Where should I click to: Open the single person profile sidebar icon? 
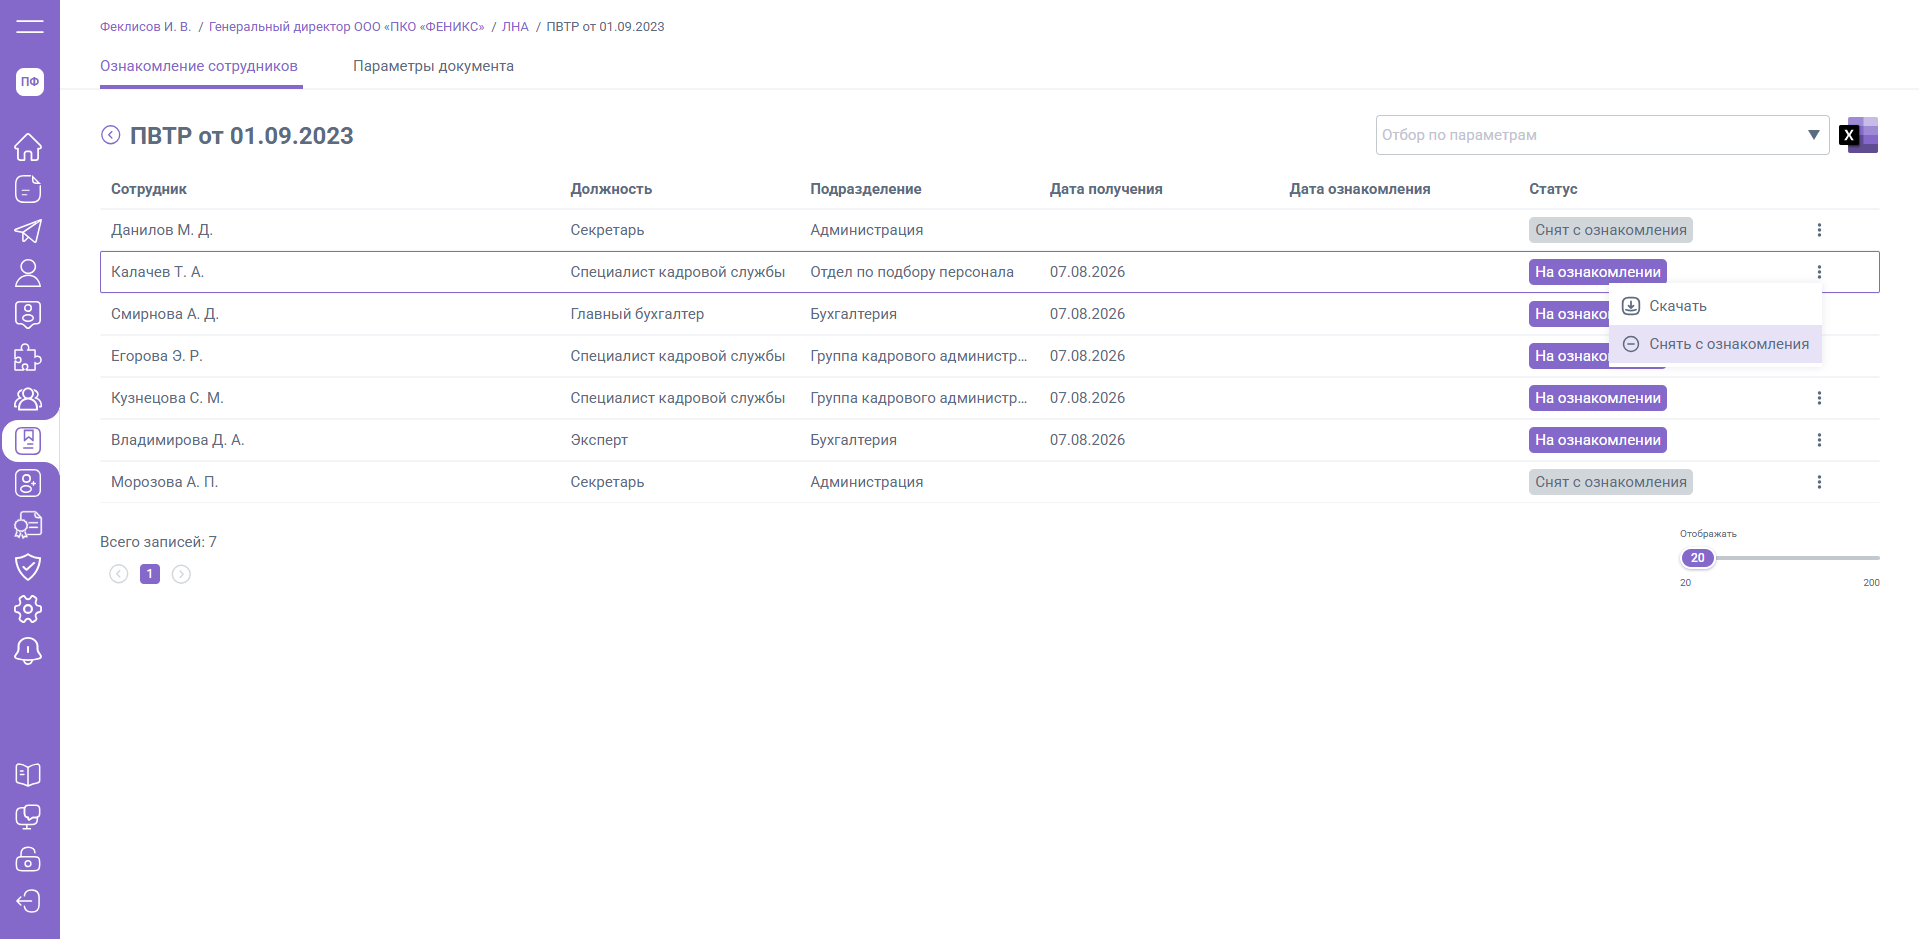28,273
